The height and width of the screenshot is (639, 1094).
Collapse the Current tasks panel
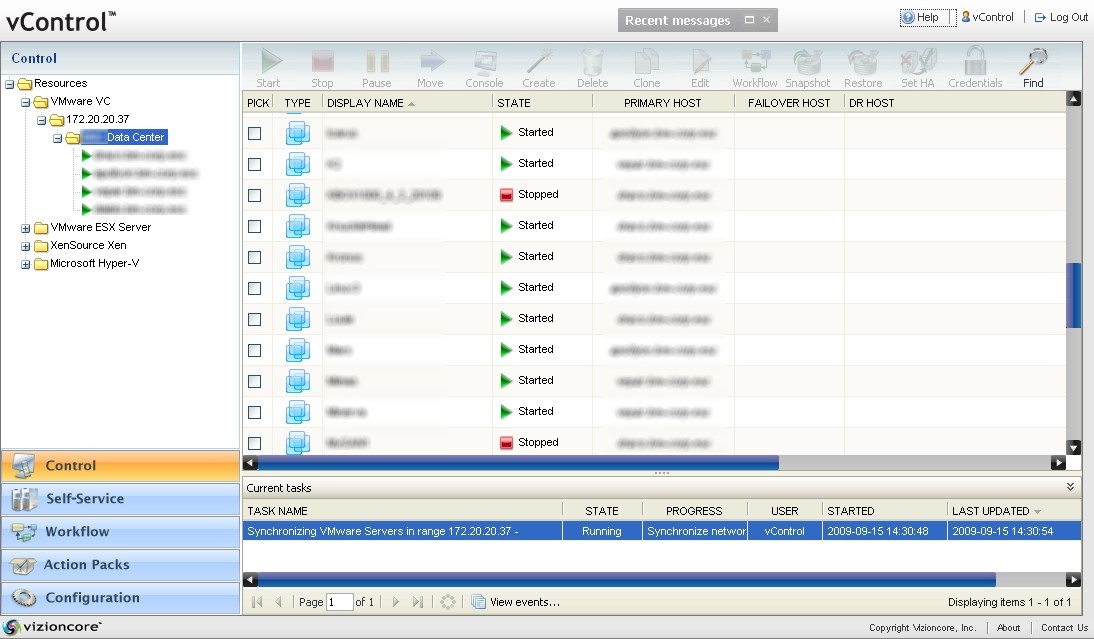[1070, 486]
